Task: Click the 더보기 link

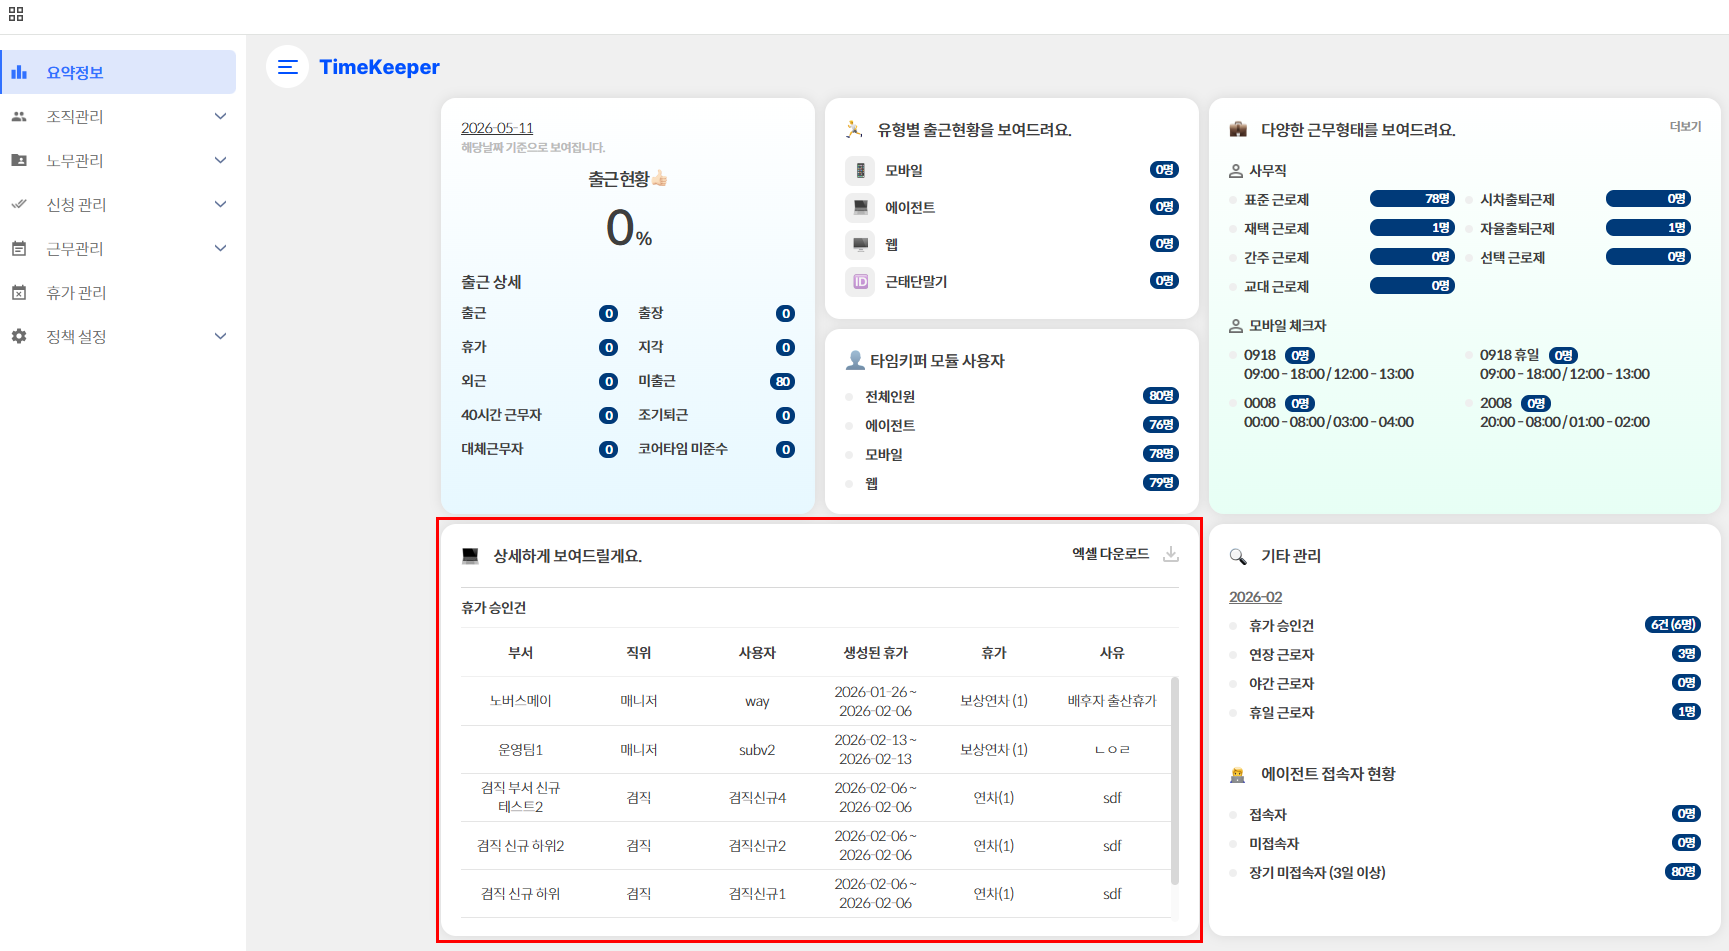Action: coord(1685,127)
